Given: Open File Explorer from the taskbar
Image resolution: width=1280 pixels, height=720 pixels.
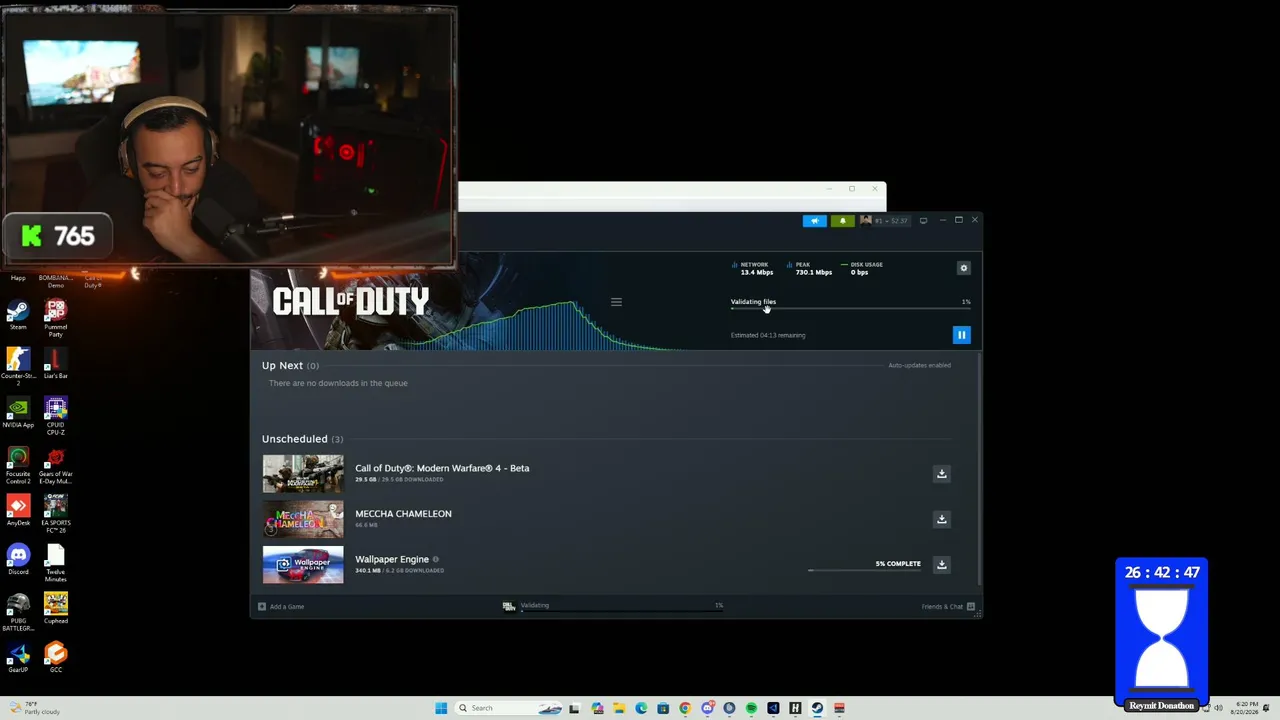Looking at the screenshot, I should point(619,708).
